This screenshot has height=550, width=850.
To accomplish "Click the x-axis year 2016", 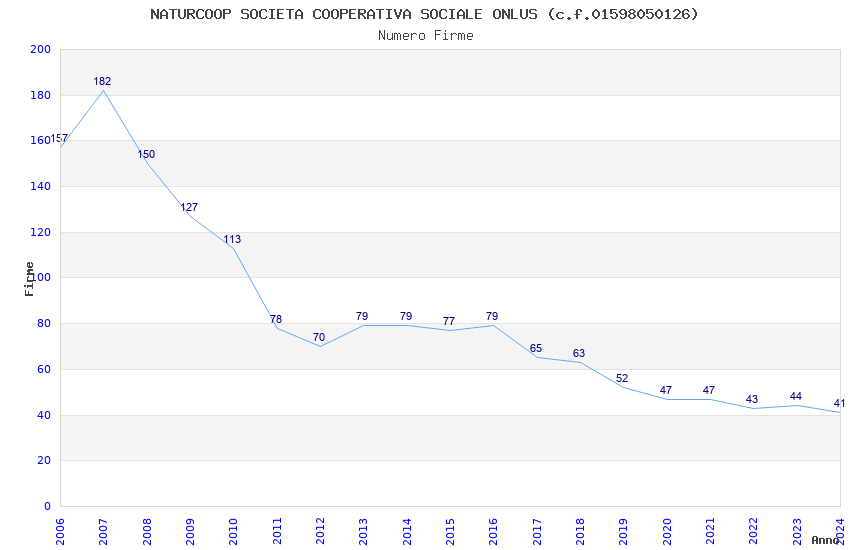I will coord(494,532).
